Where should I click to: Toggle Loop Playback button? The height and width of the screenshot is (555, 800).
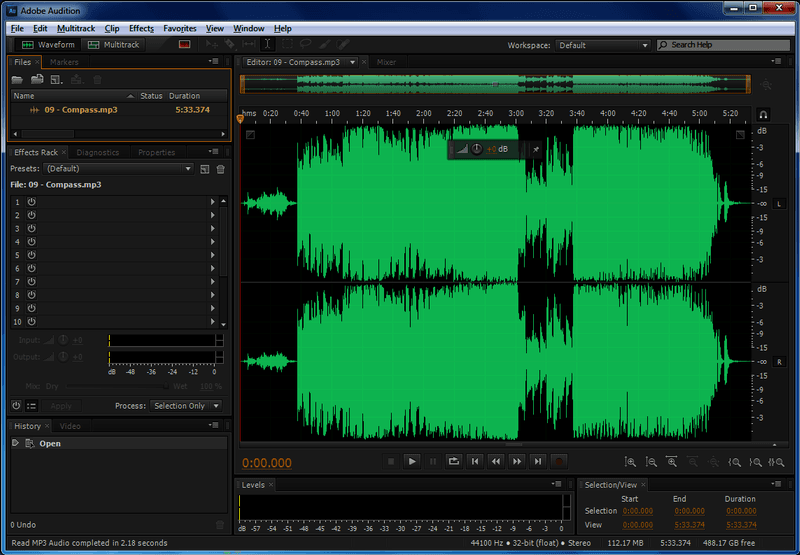[x=454, y=462]
